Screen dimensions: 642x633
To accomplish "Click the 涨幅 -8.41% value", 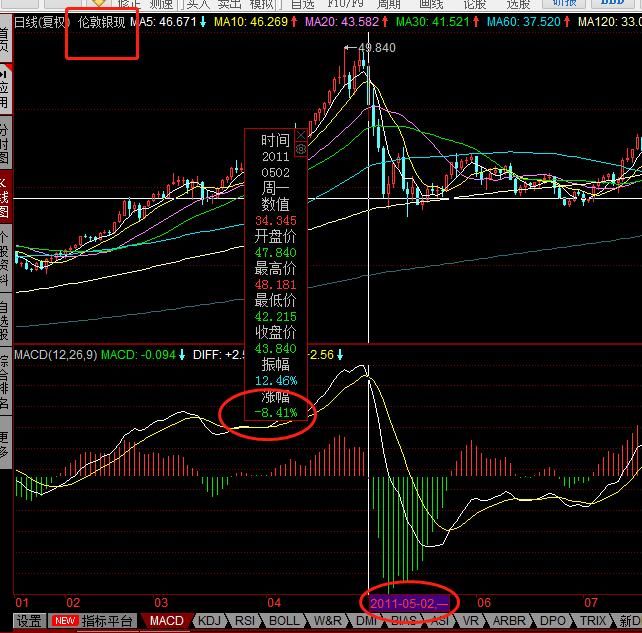I will (x=276, y=413).
